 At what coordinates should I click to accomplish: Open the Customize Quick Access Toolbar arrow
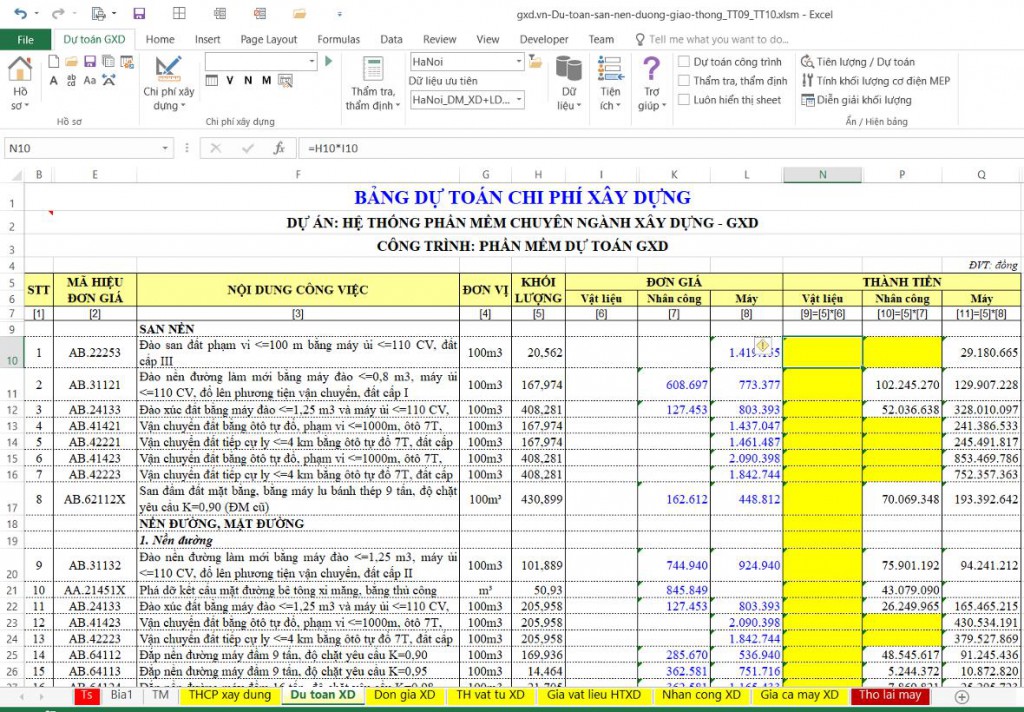(x=339, y=14)
